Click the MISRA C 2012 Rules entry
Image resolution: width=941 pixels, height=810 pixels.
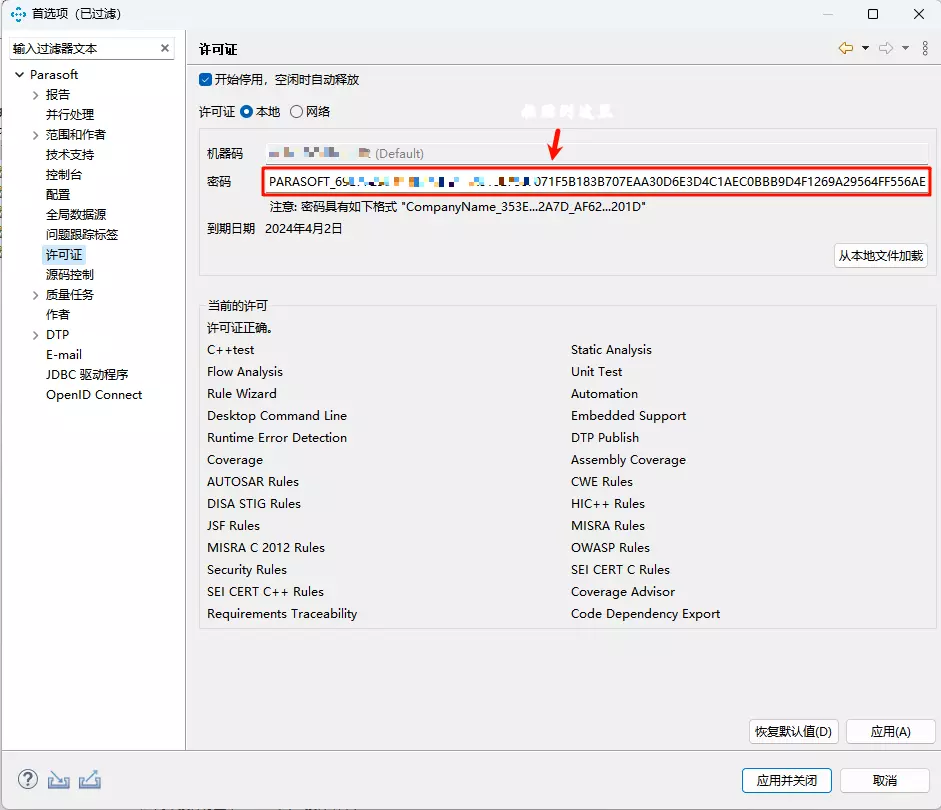pos(266,548)
